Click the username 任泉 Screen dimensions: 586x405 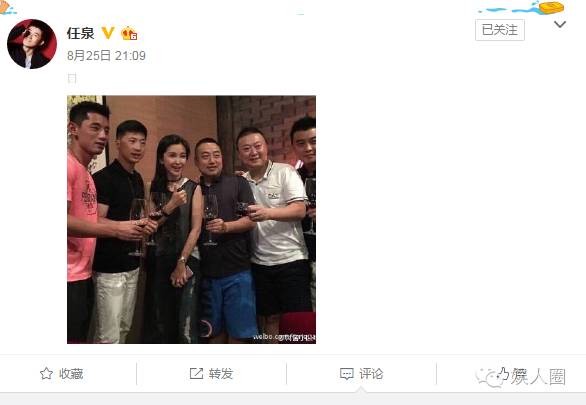[80, 33]
